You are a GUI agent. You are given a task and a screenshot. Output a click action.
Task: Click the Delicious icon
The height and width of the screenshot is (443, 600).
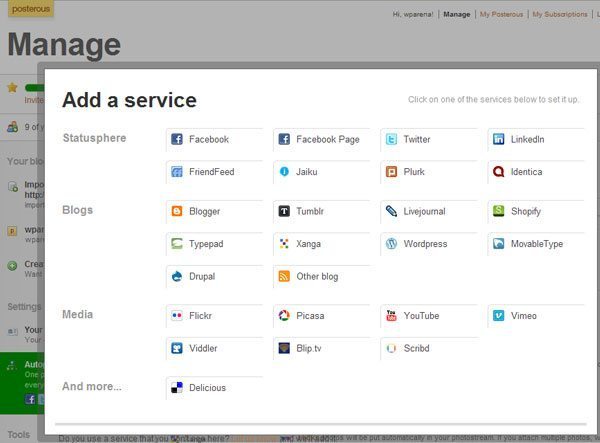click(x=177, y=387)
